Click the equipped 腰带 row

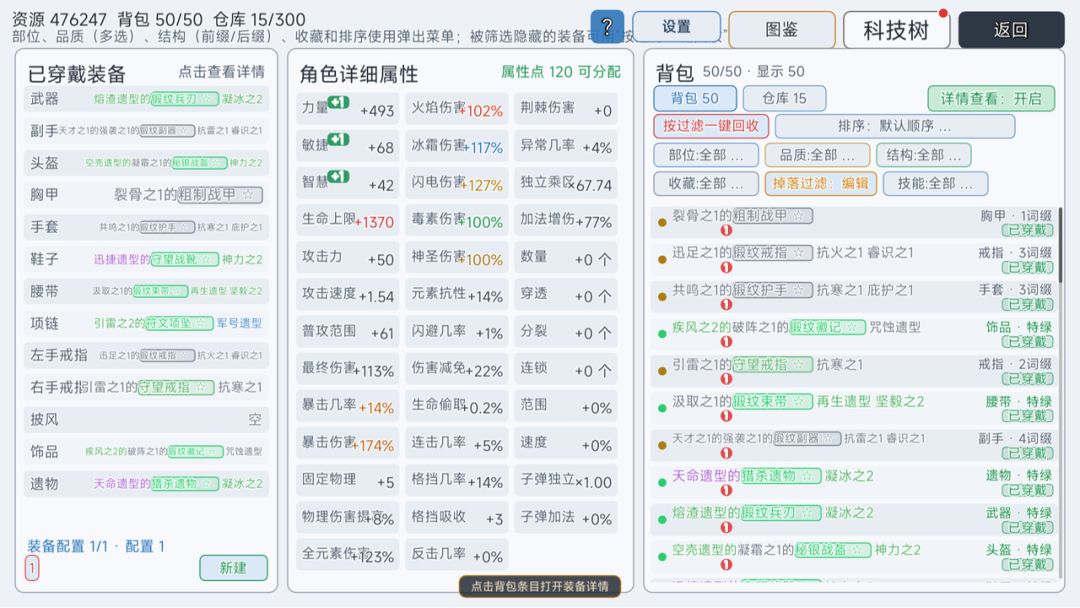146,291
